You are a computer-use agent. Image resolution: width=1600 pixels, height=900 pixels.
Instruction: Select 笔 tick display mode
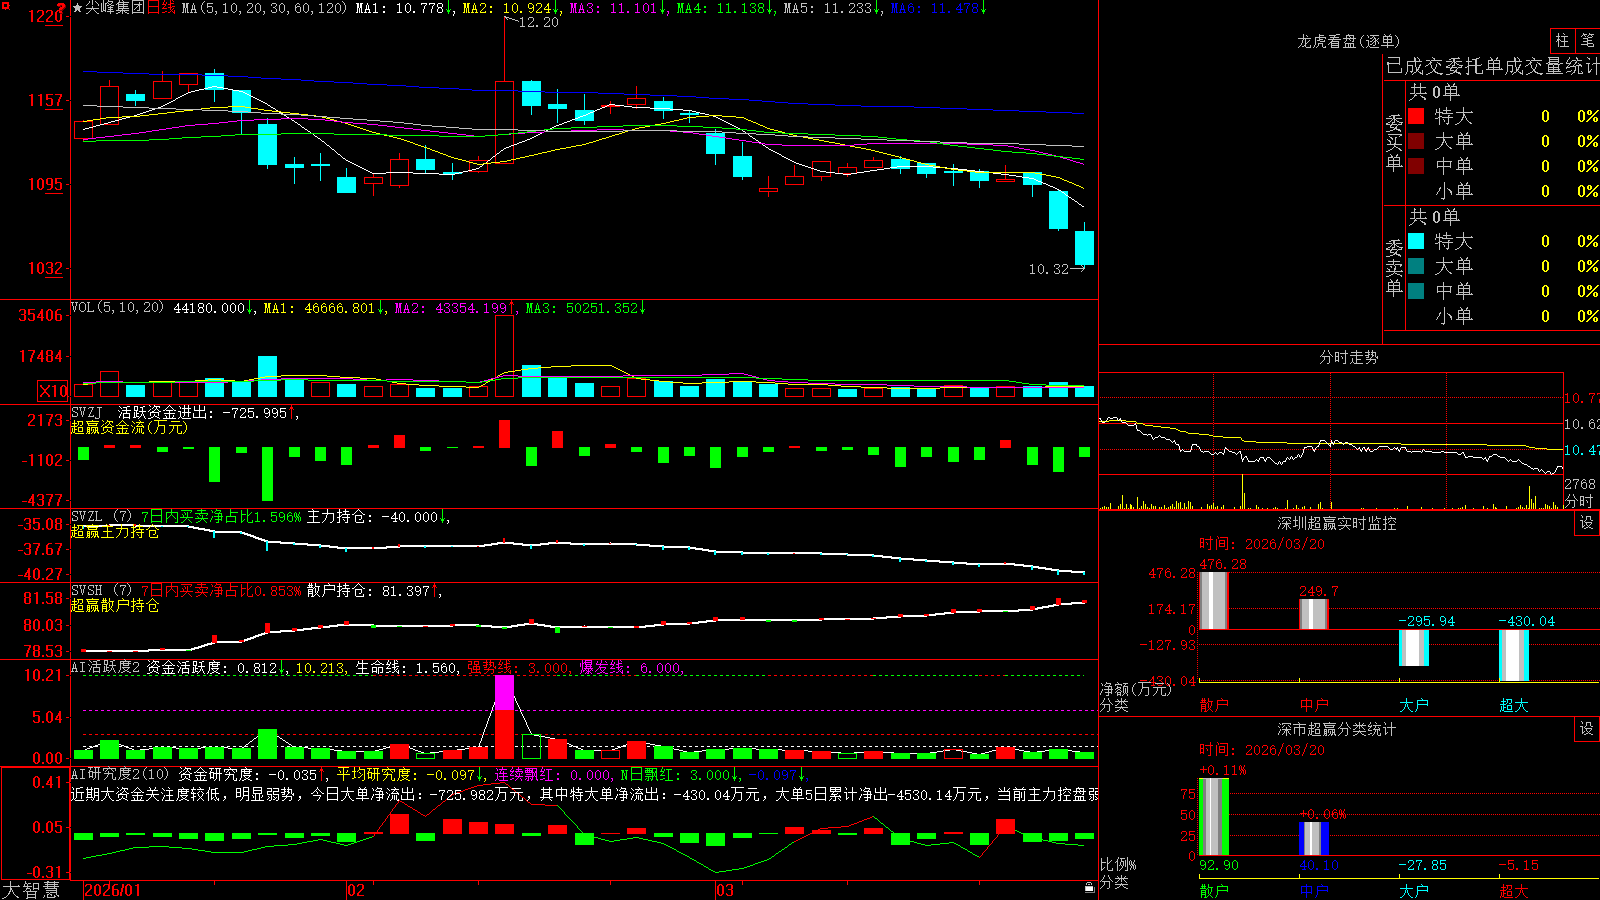coord(1588,41)
